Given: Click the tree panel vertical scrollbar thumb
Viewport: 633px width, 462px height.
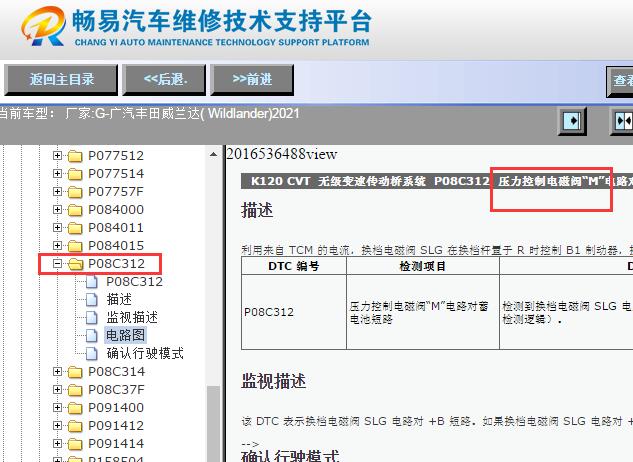Looking at the screenshot, I should coord(214,423).
